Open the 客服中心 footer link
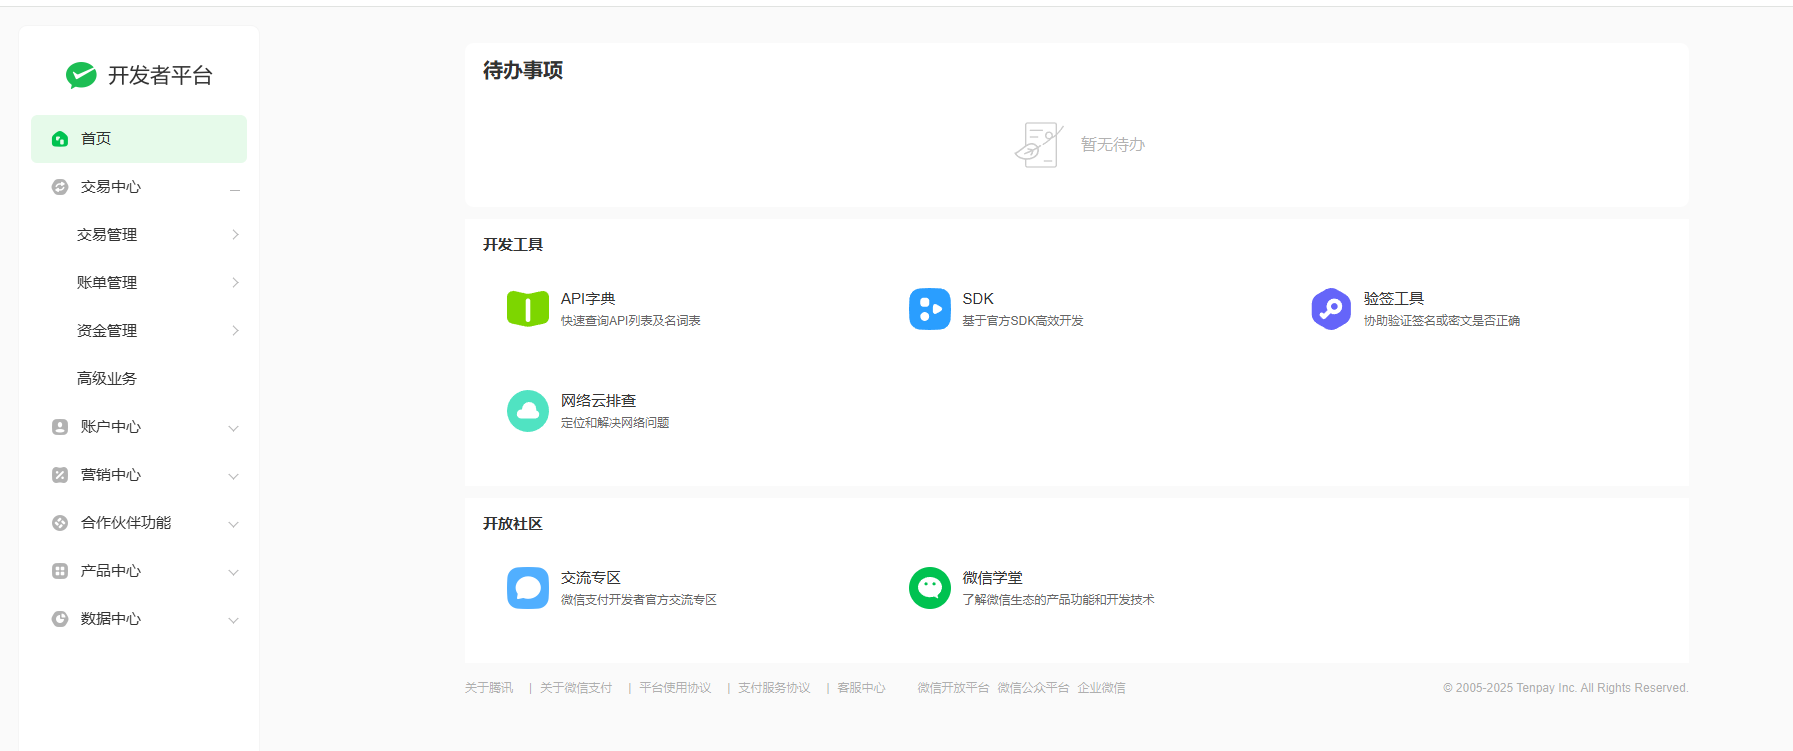The height and width of the screenshot is (751, 1793). click(861, 688)
